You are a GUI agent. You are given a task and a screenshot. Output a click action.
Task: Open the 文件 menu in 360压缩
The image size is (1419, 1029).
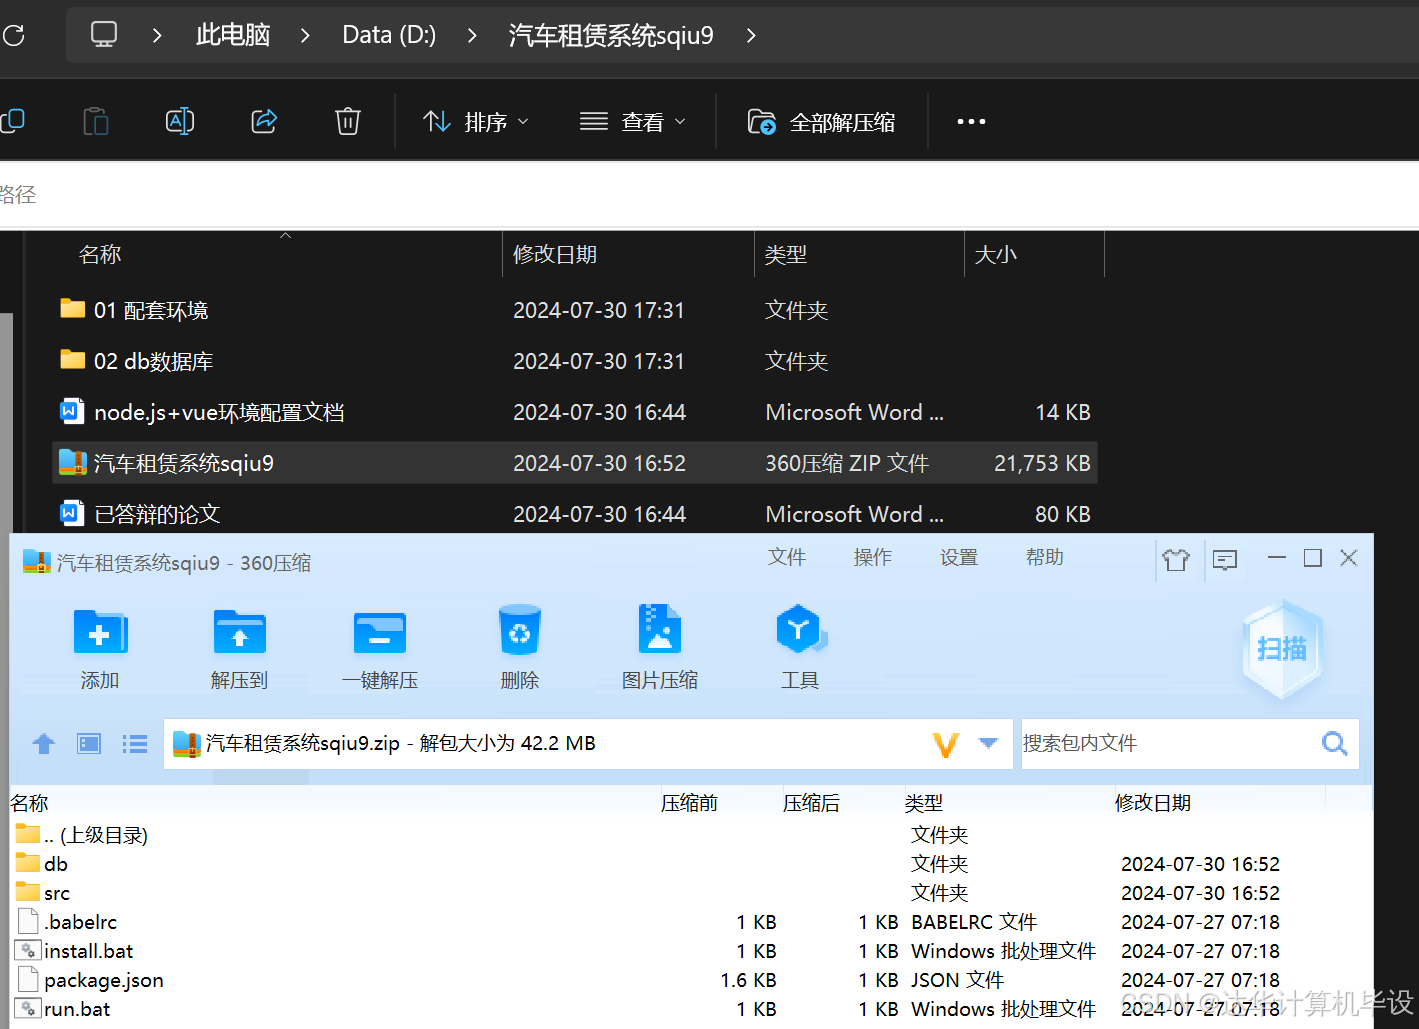coord(787,557)
